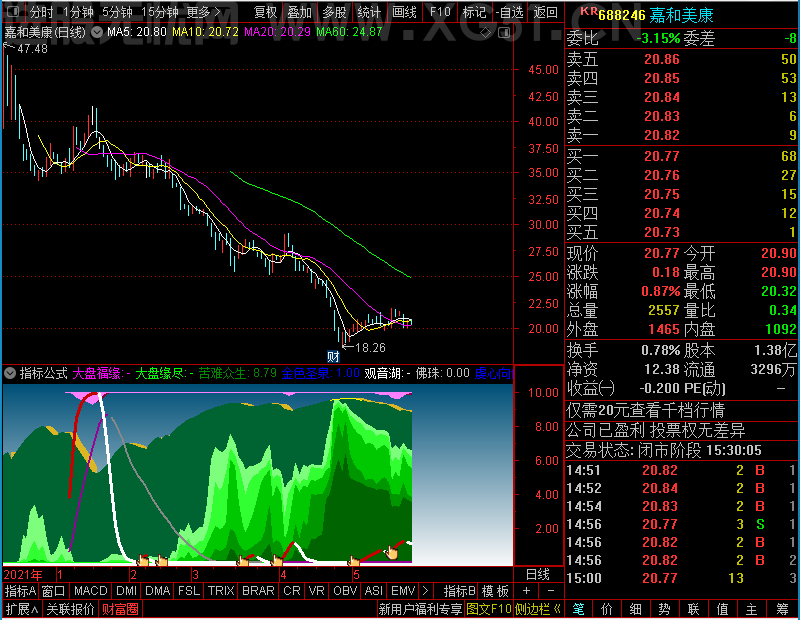Open the 新用户福利专享 link

(x=420, y=609)
